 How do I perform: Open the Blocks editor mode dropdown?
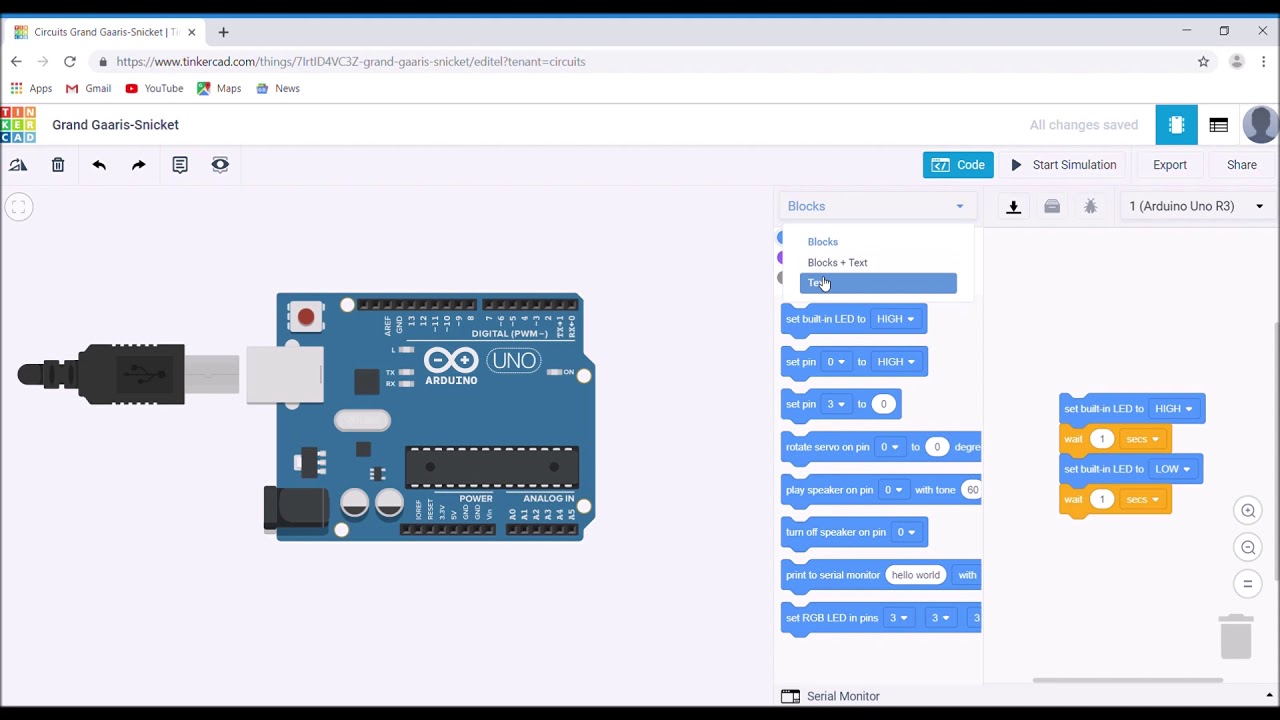(876, 206)
